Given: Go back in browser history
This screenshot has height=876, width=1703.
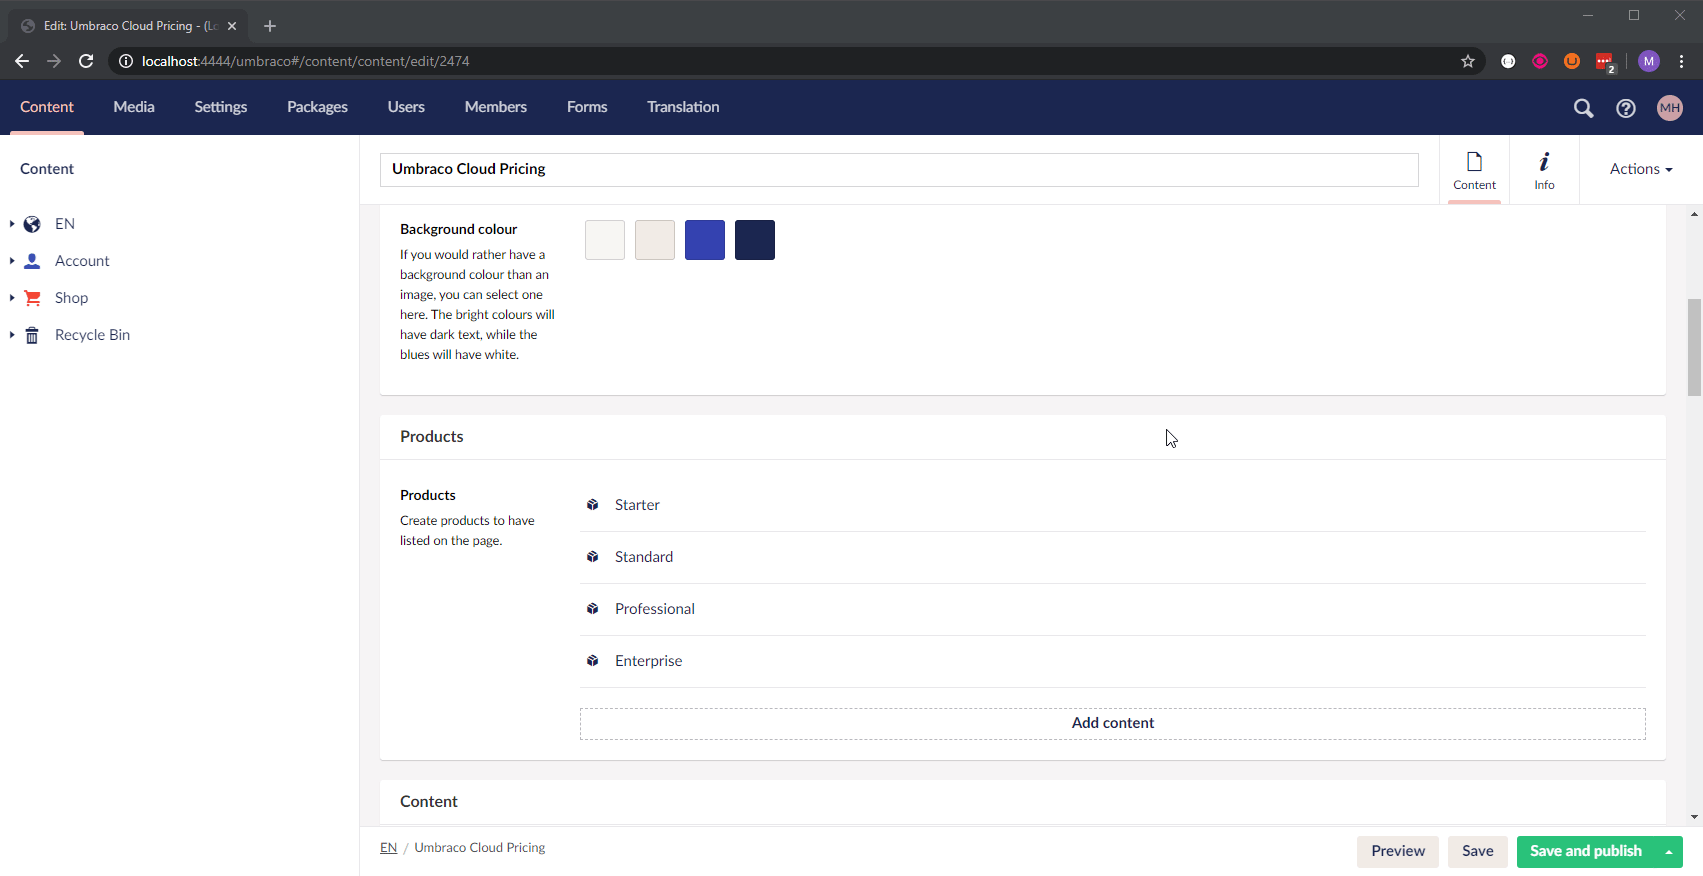Looking at the screenshot, I should point(22,61).
